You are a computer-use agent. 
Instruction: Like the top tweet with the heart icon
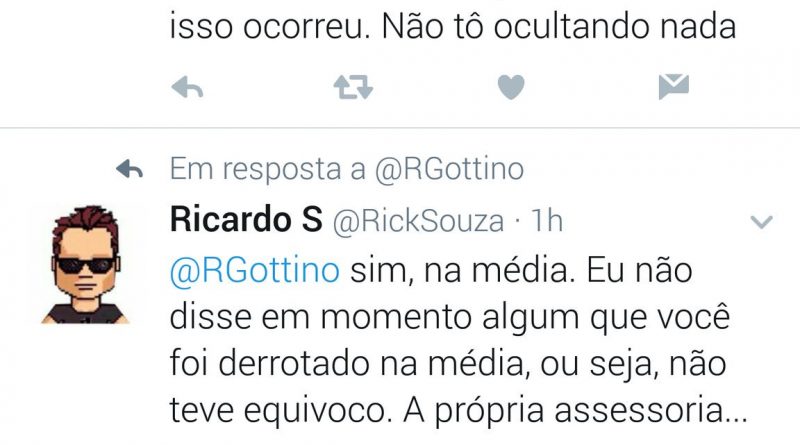click(511, 87)
